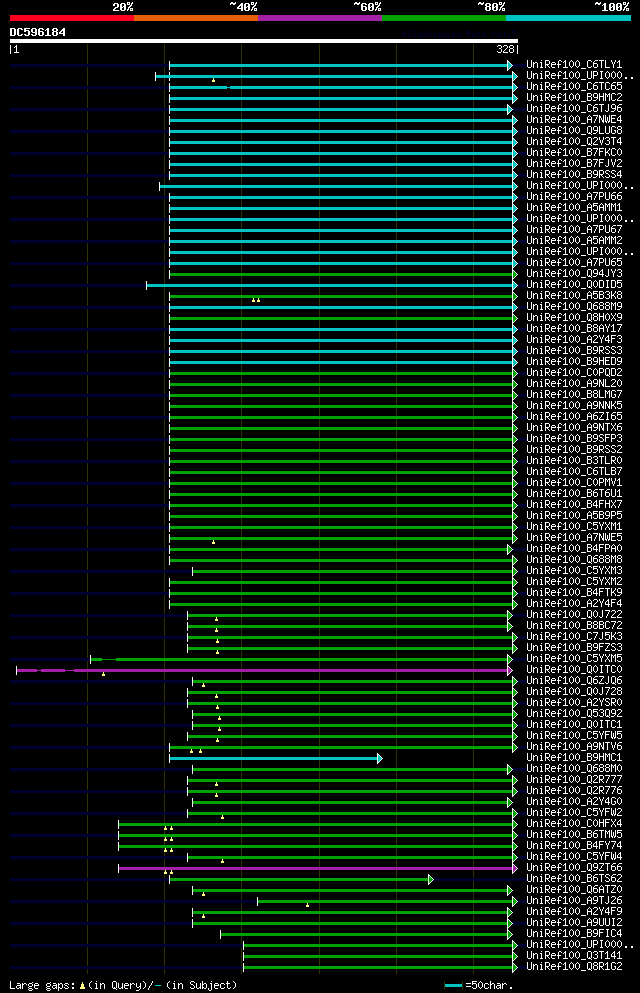
Task: Select label UniRef100_A7PU67
Action: pos(574,230)
